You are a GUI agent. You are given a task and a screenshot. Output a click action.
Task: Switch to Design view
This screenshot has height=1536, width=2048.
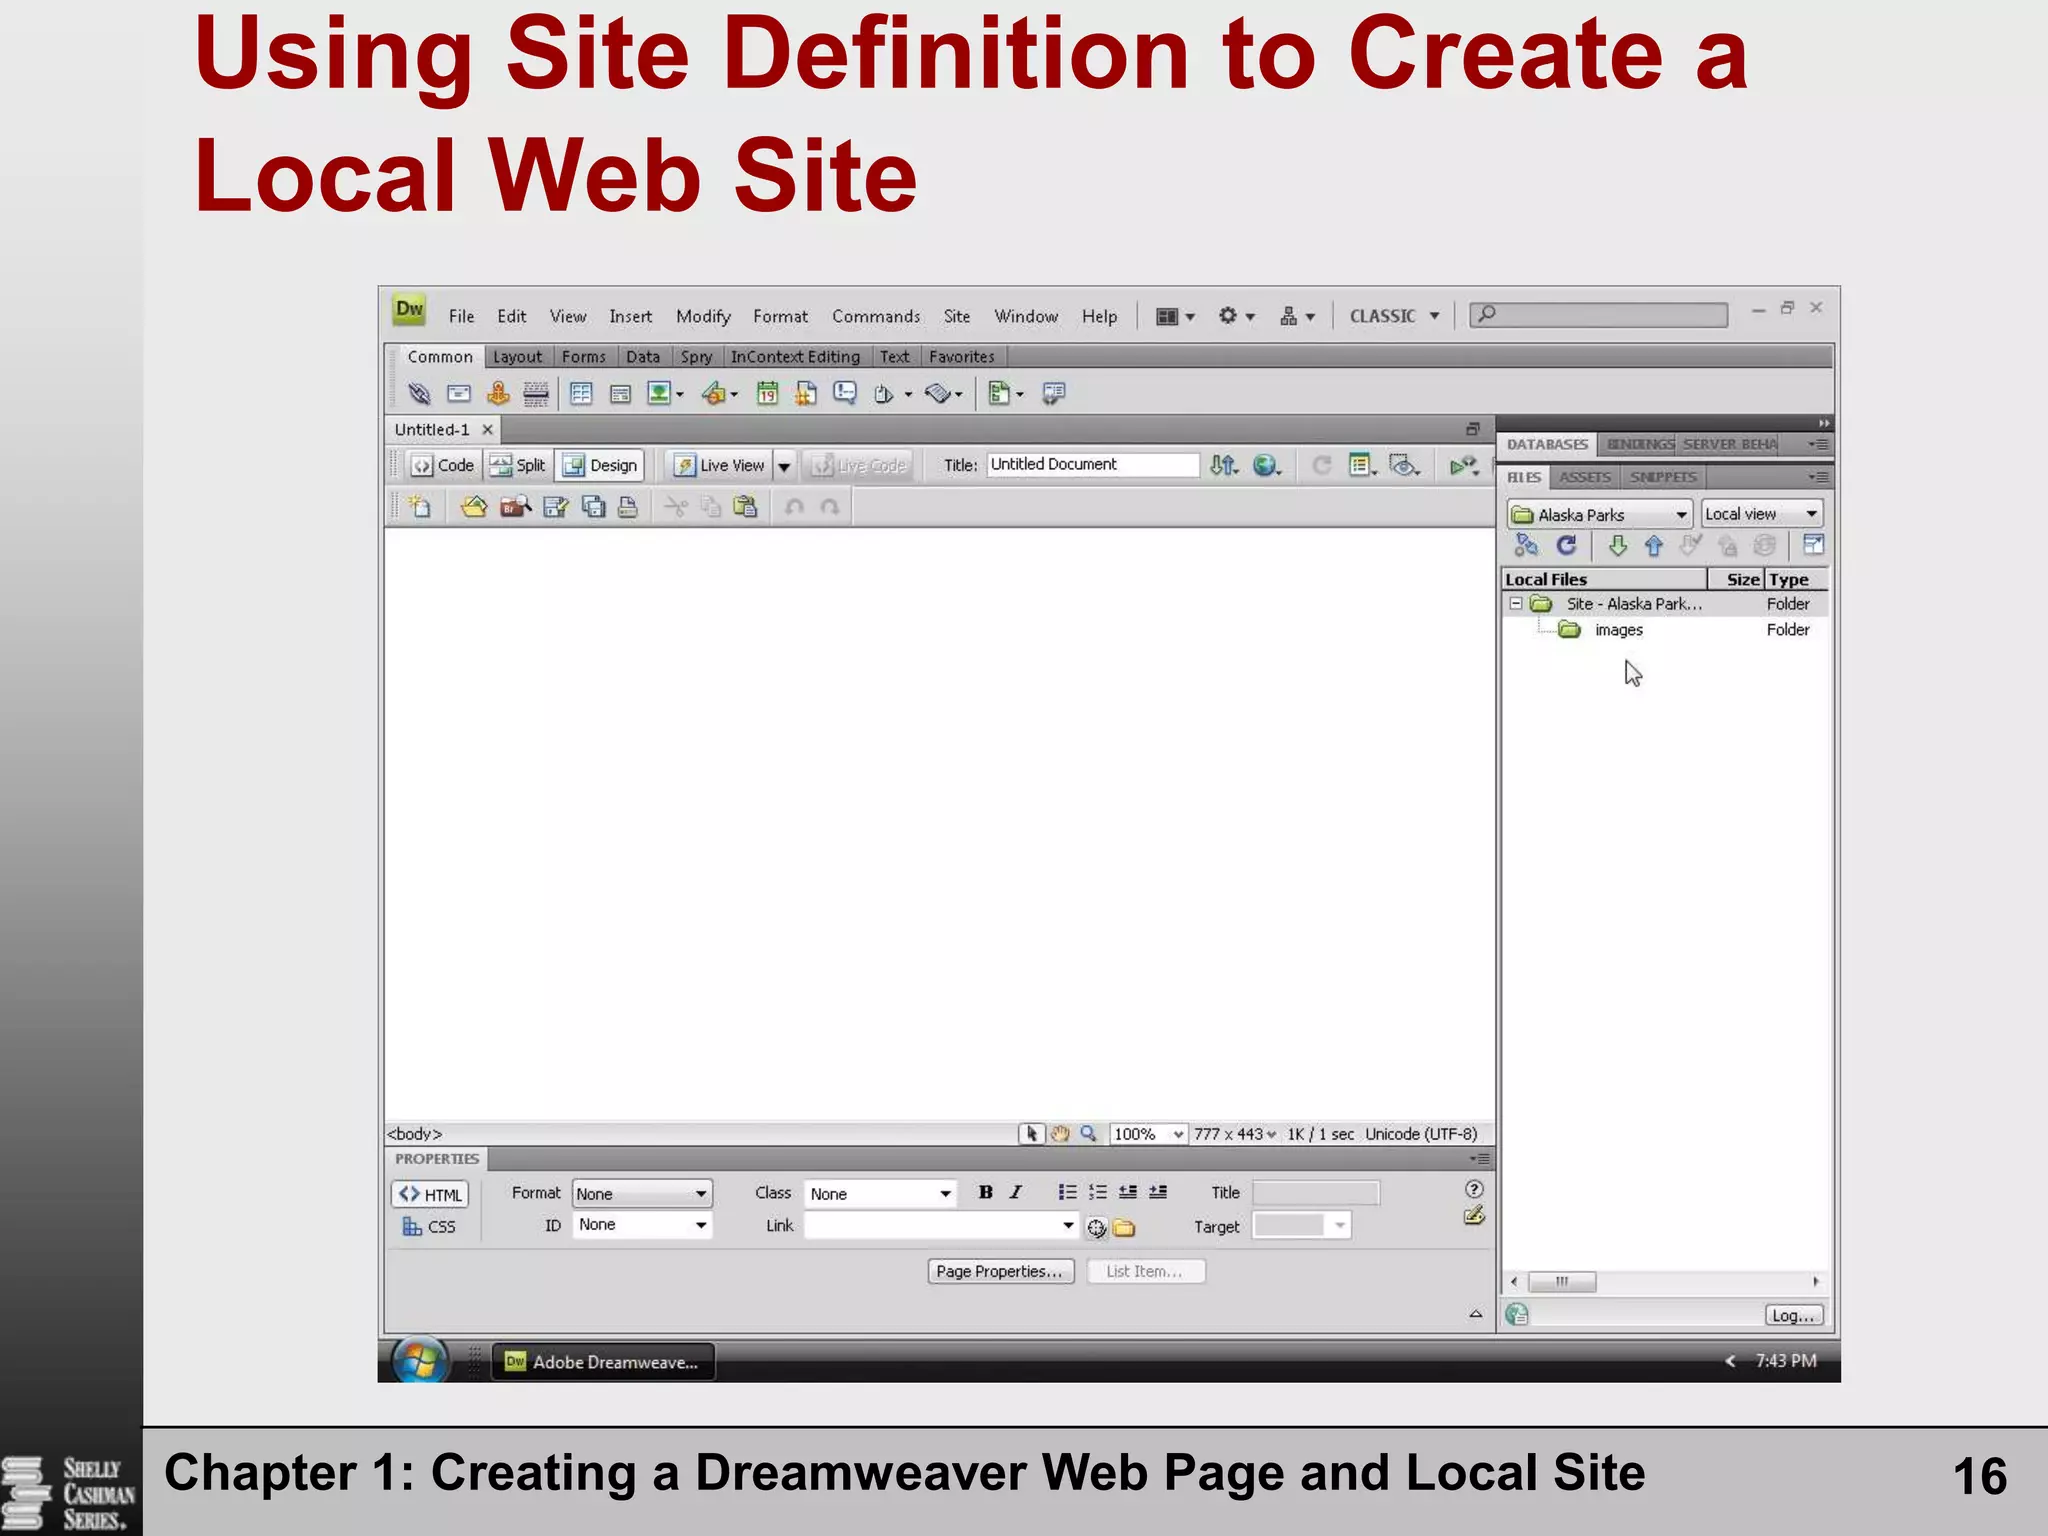pos(600,466)
